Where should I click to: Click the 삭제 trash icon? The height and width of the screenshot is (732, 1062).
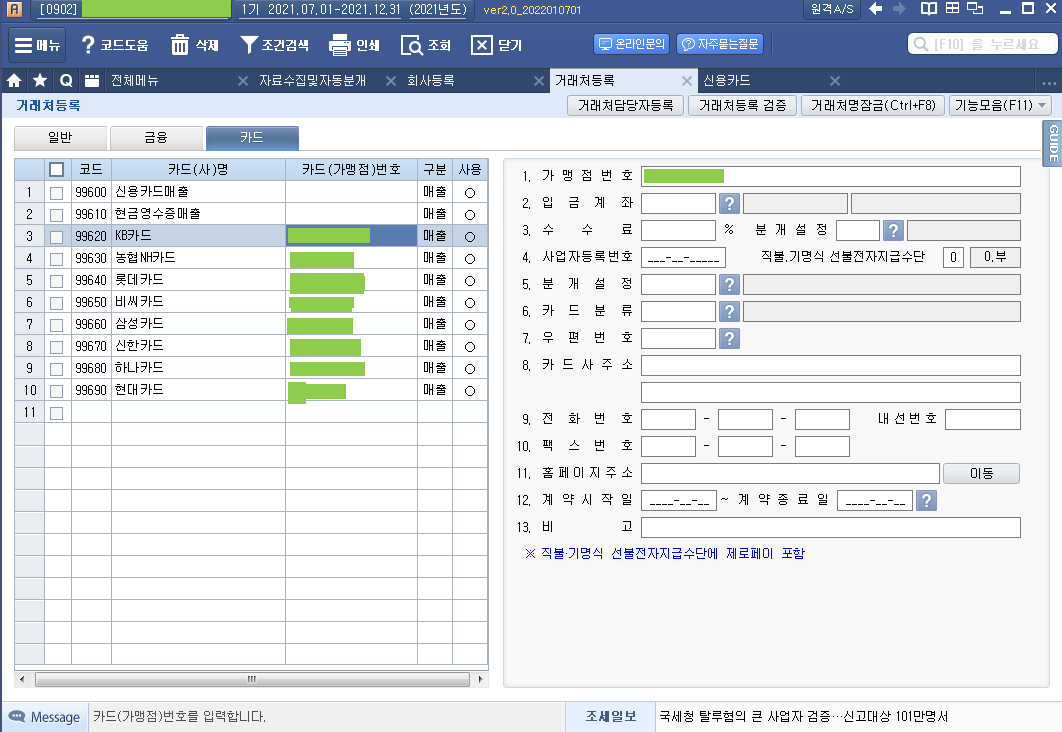[x=180, y=45]
